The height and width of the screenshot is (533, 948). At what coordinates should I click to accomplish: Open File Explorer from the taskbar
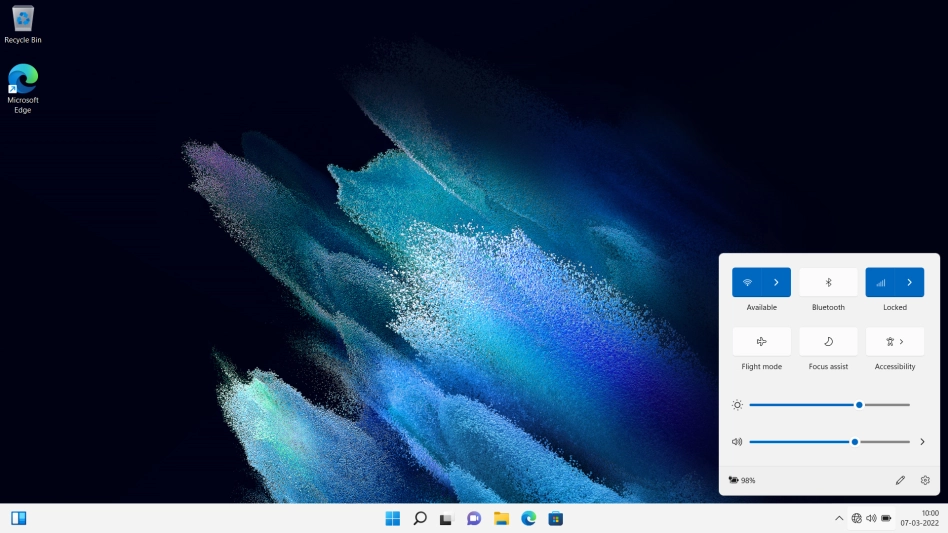point(501,518)
